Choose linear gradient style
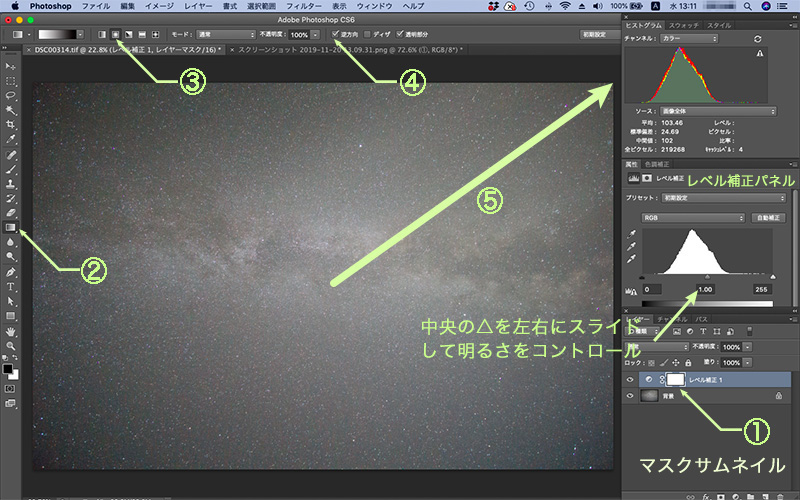Image resolution: width=800 pixels, height=500 pixels. coord(102,34)
